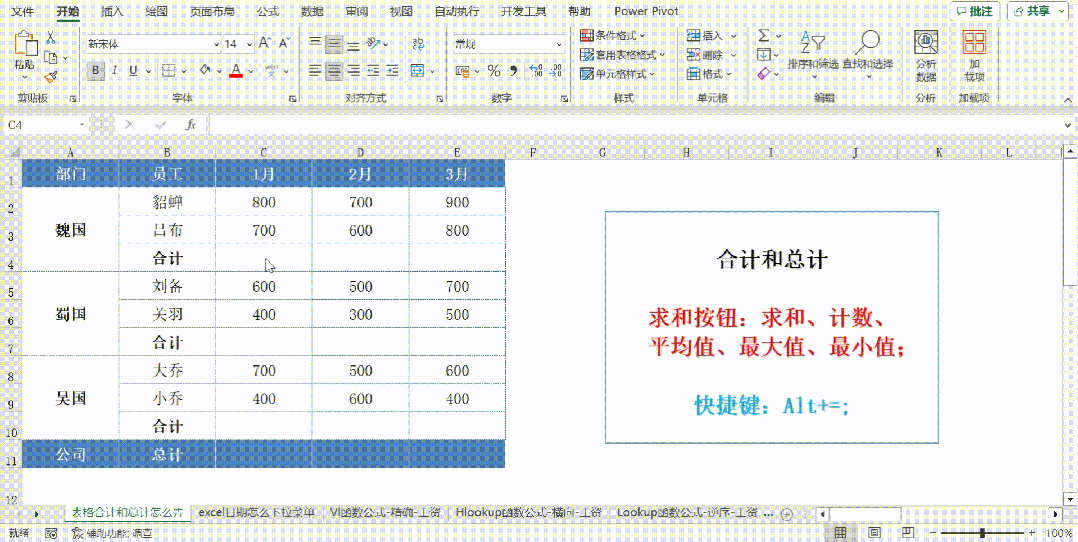
Task: Click the Increase Decimal icon
Action: (536, 70)
